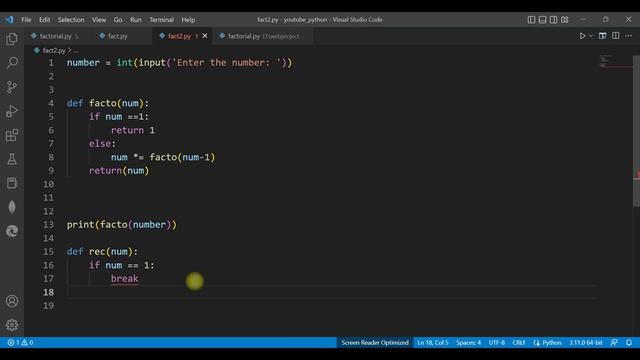Click Screen Reader Optimized in status bar
The image size is (640, 360).
coord(375,342)
